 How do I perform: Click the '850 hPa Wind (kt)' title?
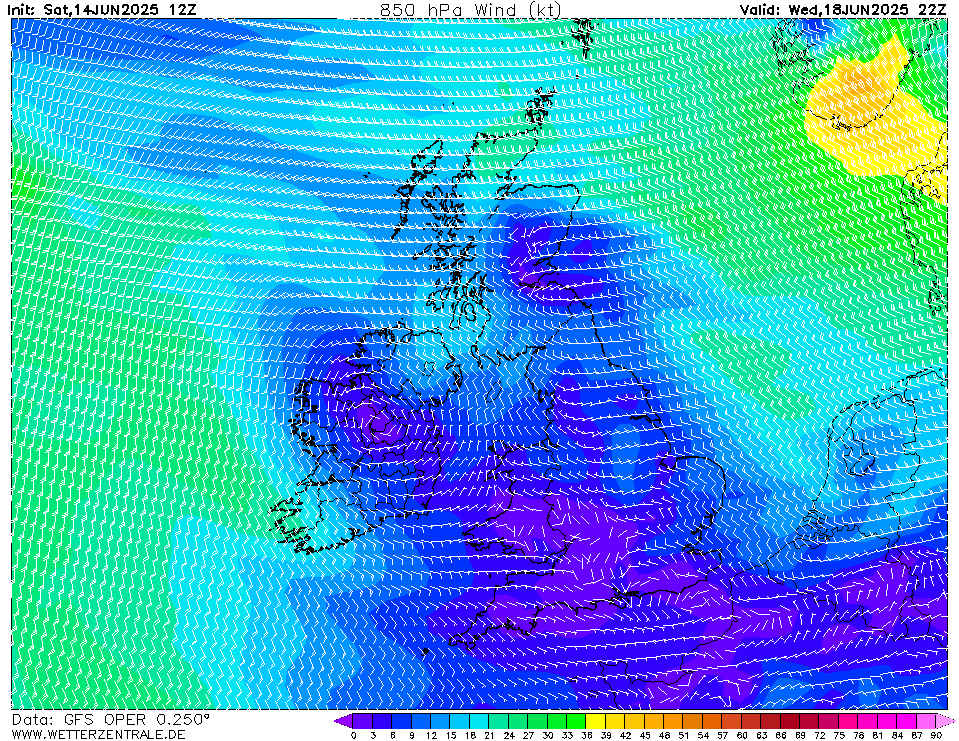click(470, 9)
